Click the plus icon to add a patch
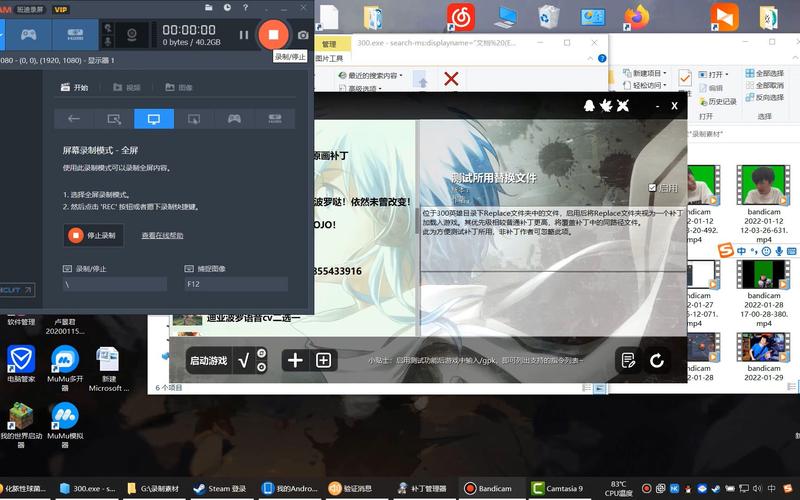800x500 pixels. pyautogui.click(x=294, y=360)
